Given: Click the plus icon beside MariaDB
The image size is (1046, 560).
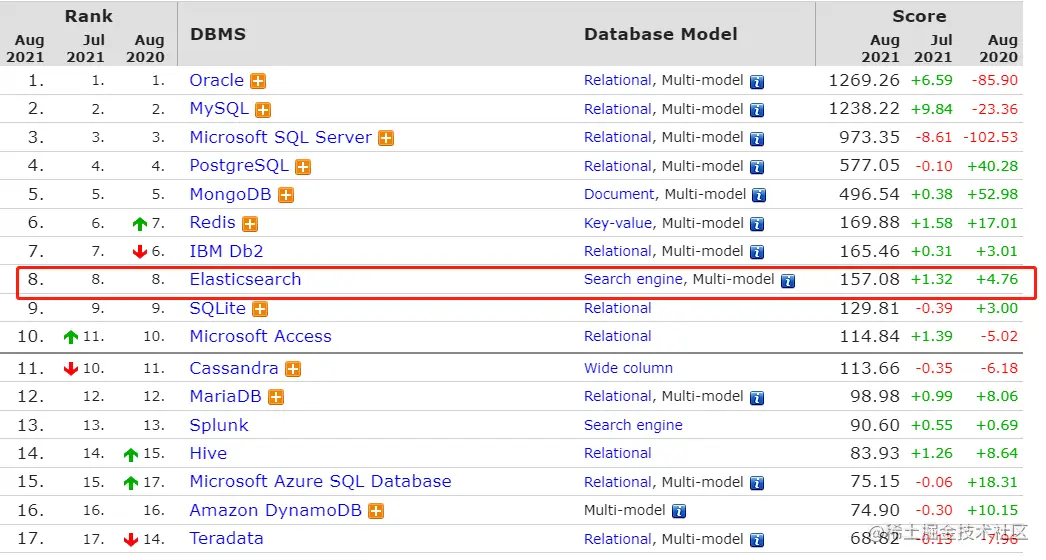Looking at the screenshot, I should point(276,398).
